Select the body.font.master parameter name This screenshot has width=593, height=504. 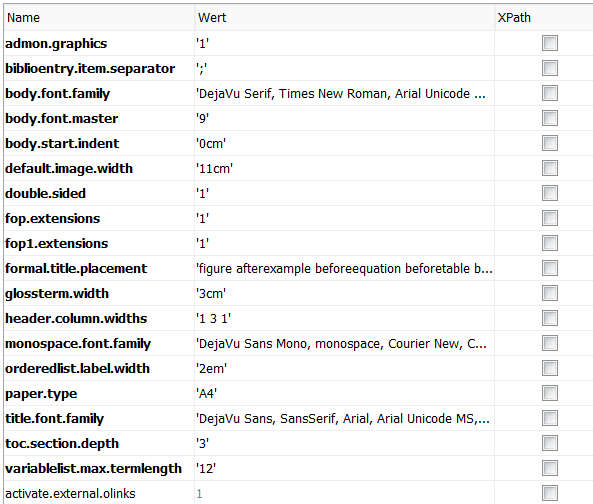tap(62, 118)
